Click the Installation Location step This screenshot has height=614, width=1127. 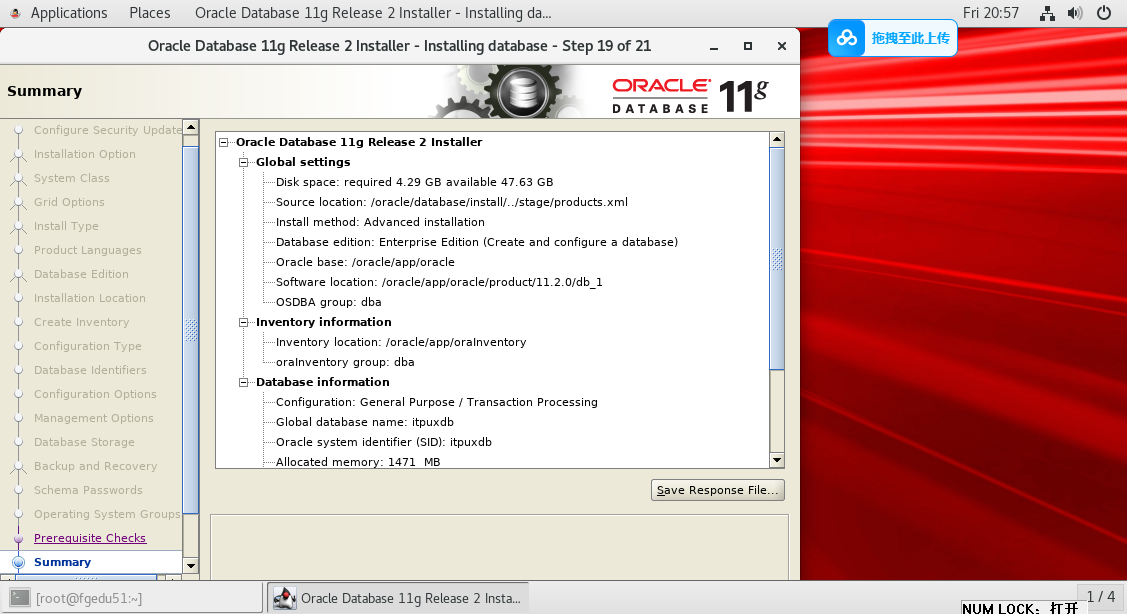click(90, 298)
